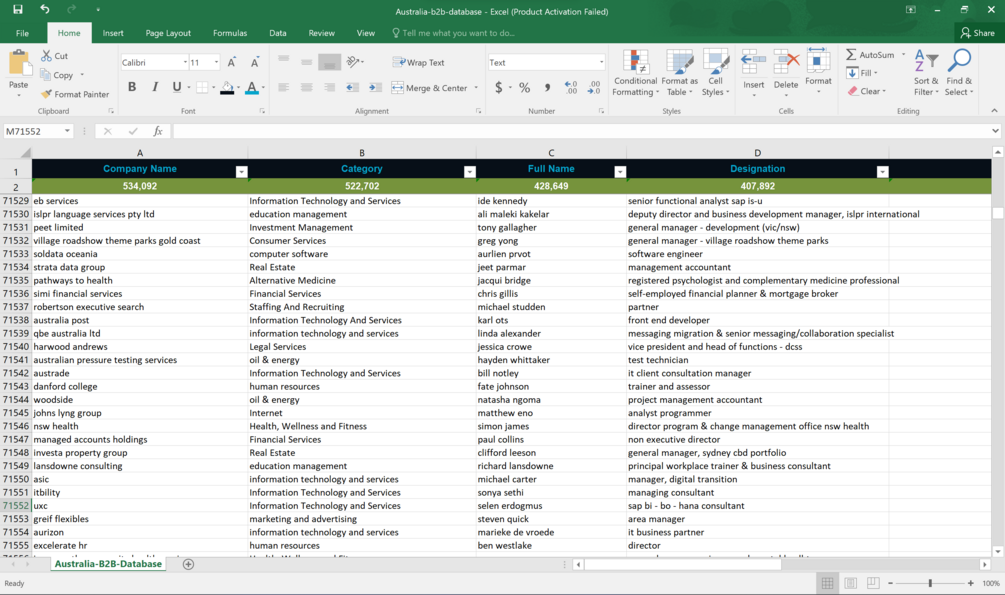Open Sort & Filter options
Screen dimensions: 1005x595
click(x=926, y=73)
